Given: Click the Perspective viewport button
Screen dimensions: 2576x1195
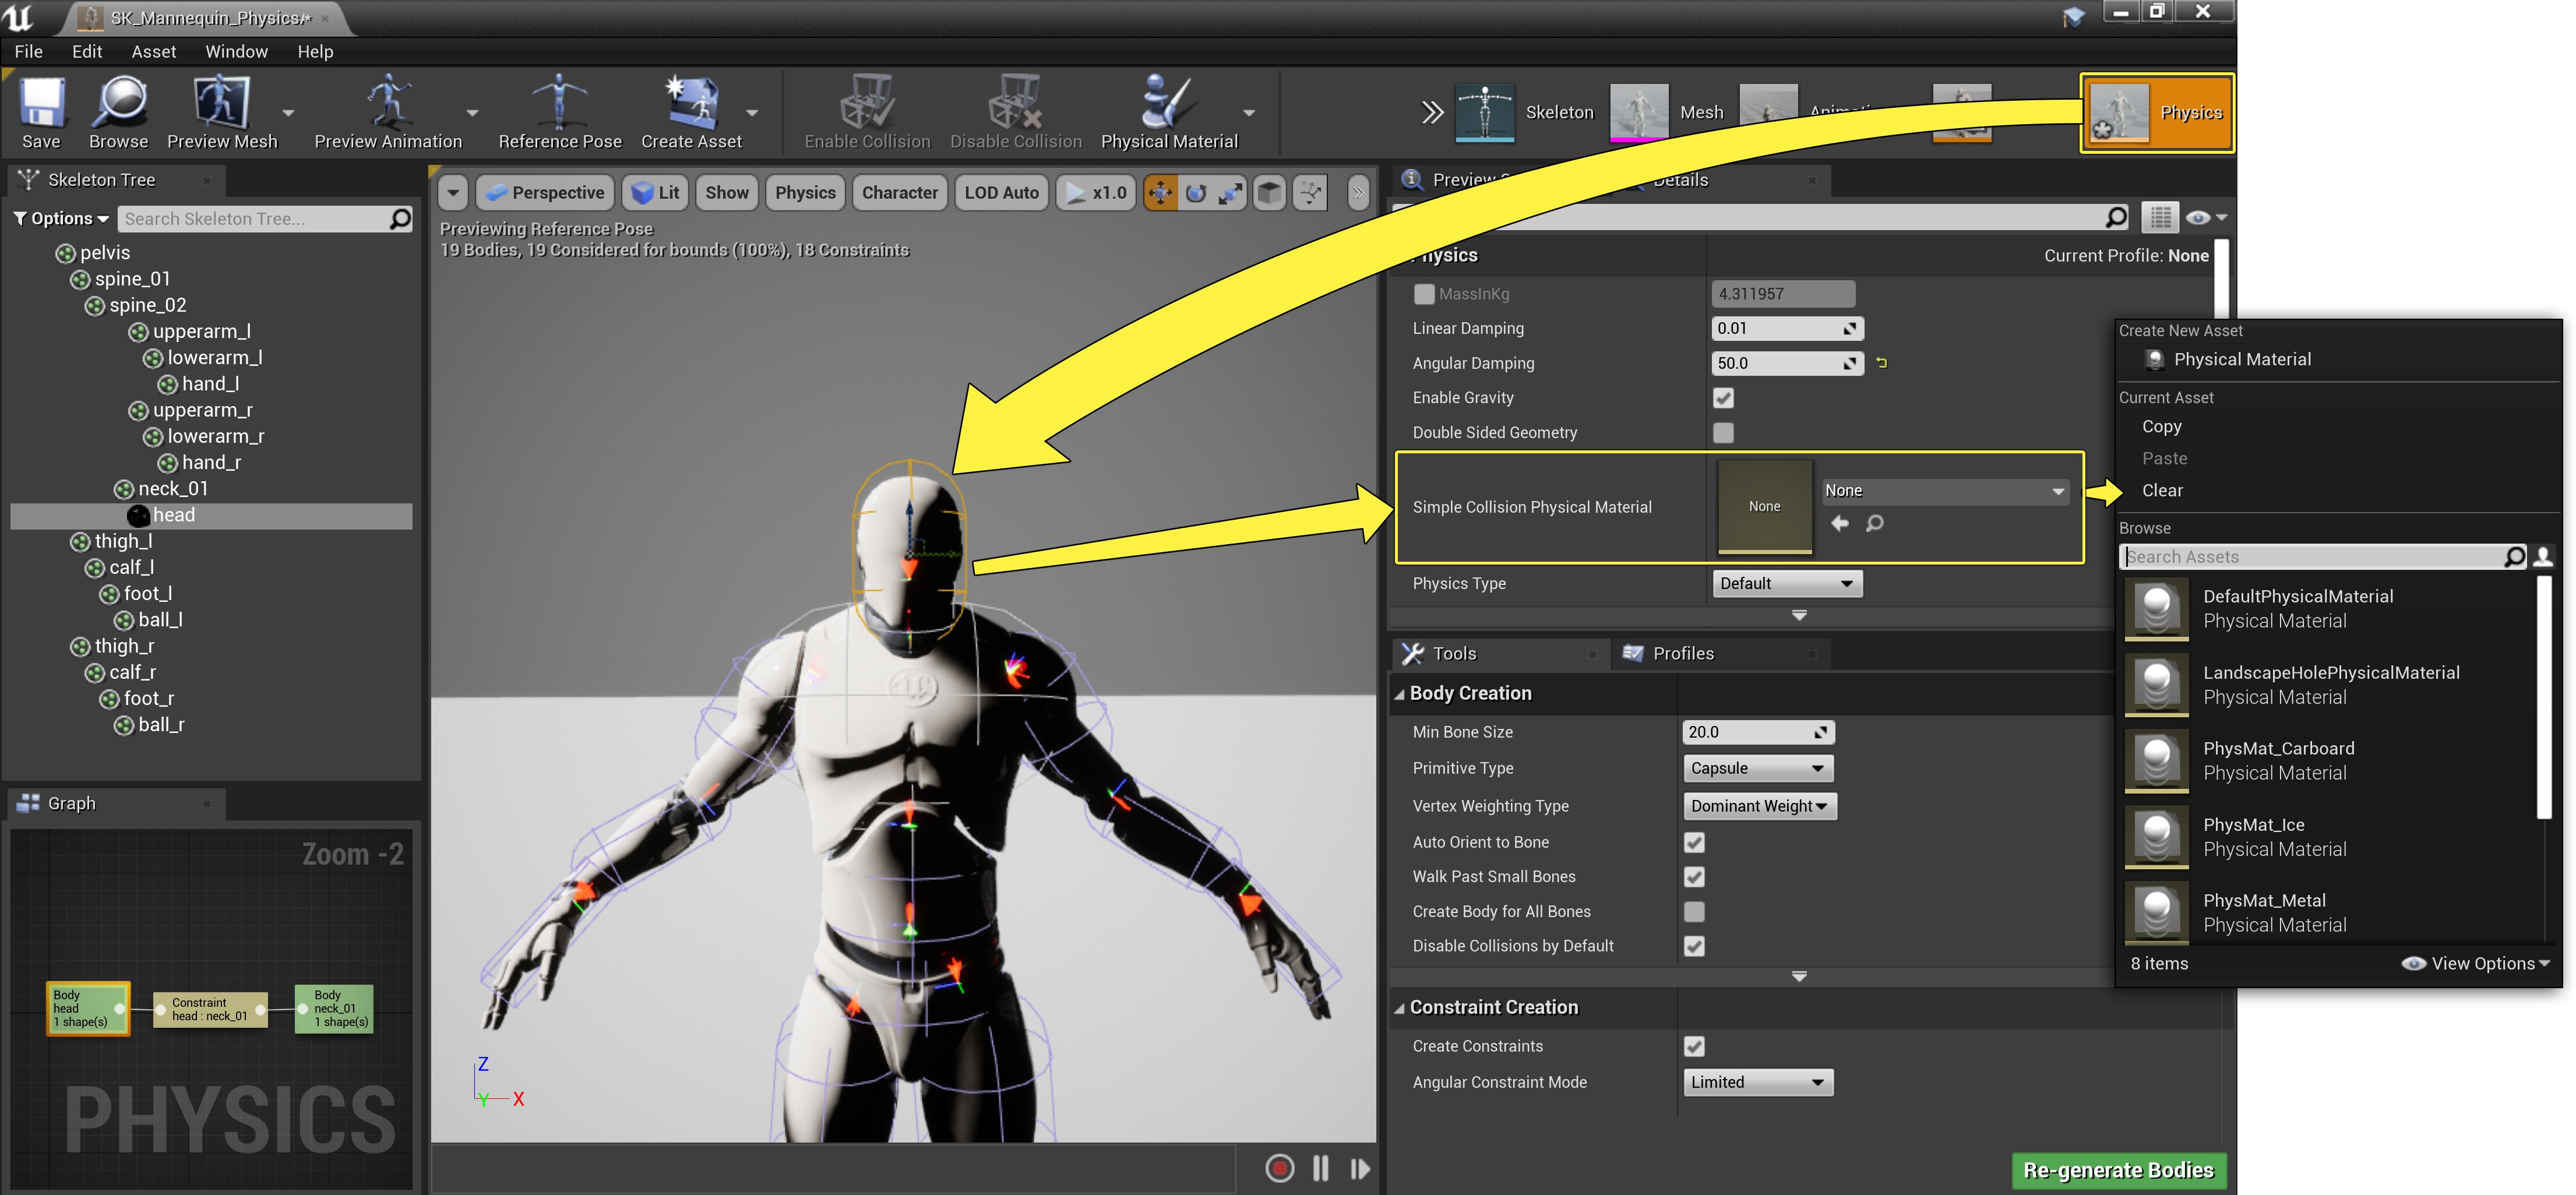Looking at the screenshot, I should pyautogui.click(x=546, y=193).
